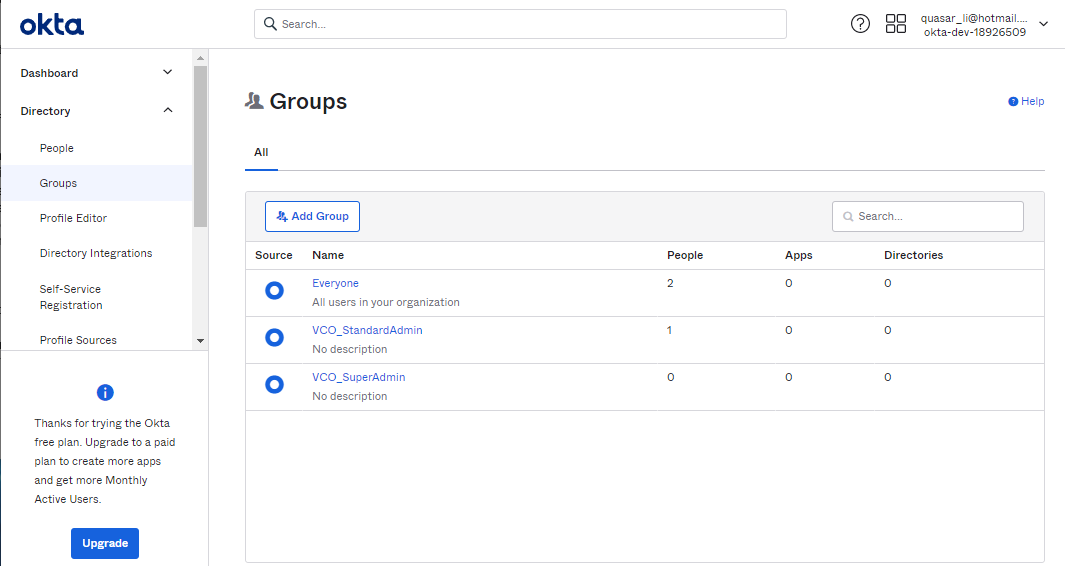Click the Groups heading people icon
The height and width of the screenshot is (566, 1065).
[254, 101]
